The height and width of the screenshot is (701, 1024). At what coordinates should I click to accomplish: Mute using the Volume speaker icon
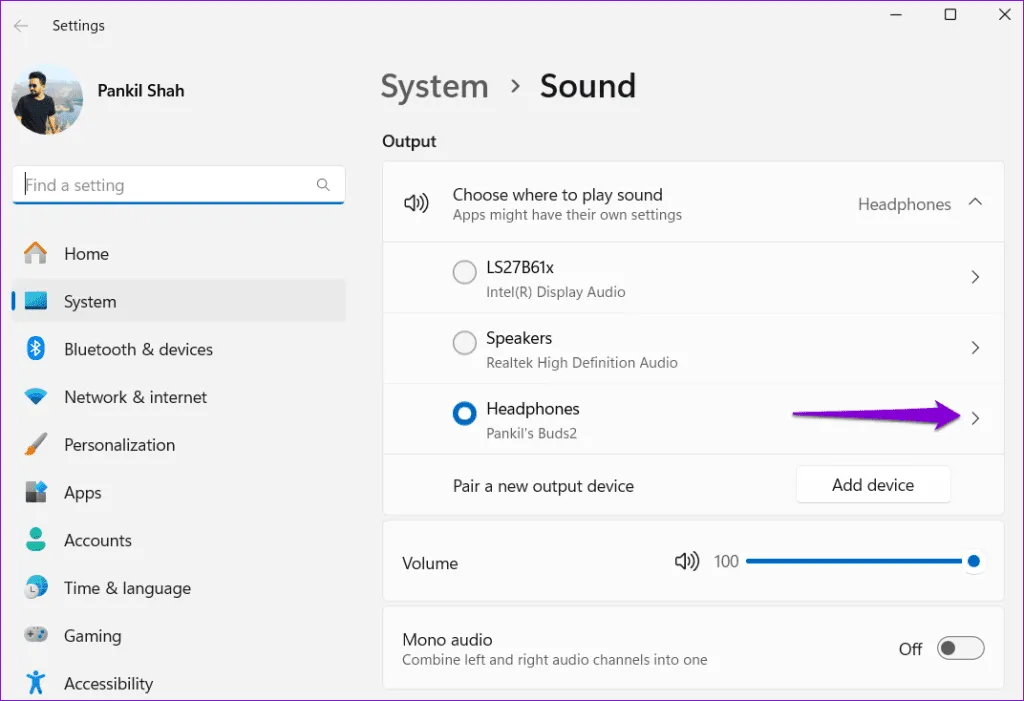coord(687,562)
